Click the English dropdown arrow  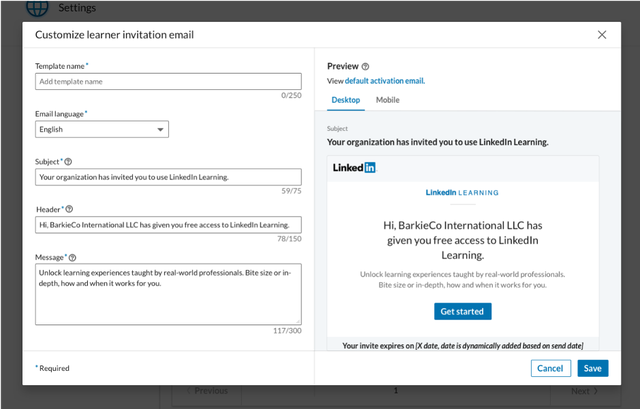[160, 130]
